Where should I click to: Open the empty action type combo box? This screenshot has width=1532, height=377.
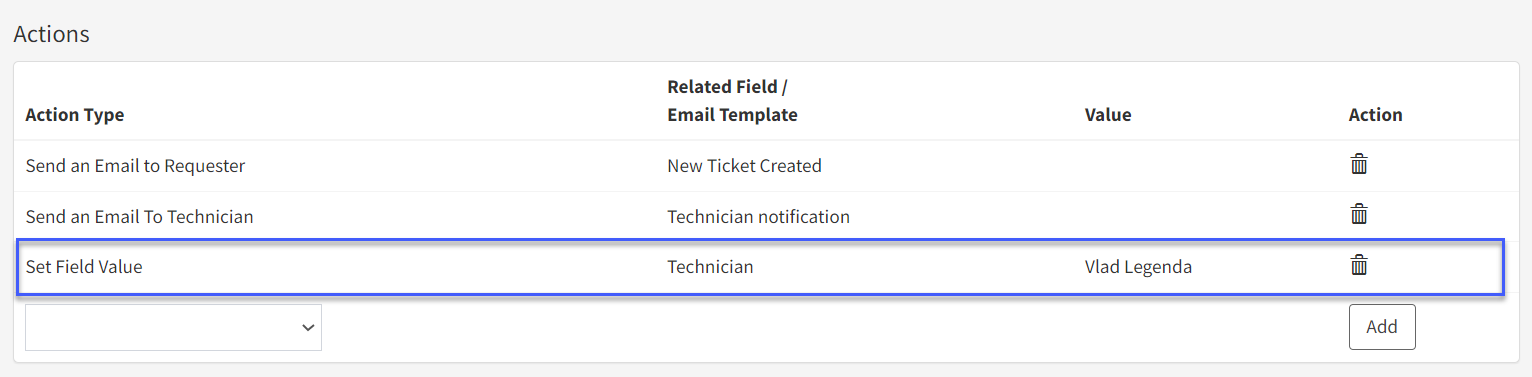point(173,328)
